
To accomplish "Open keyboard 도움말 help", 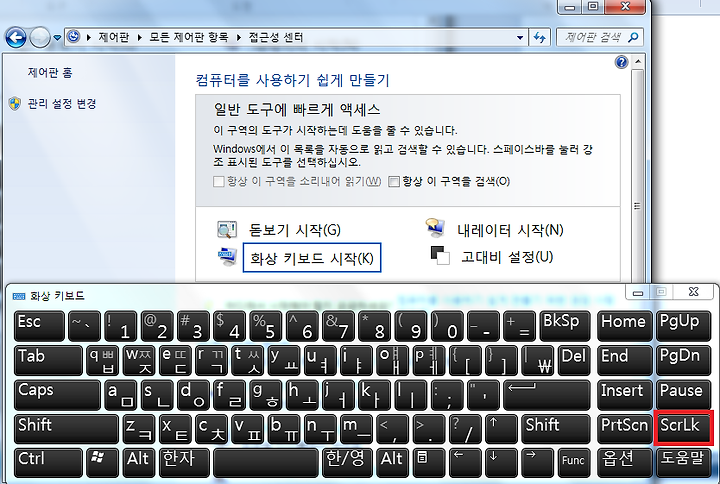I will pyautogui.click(x=683, y=463).
